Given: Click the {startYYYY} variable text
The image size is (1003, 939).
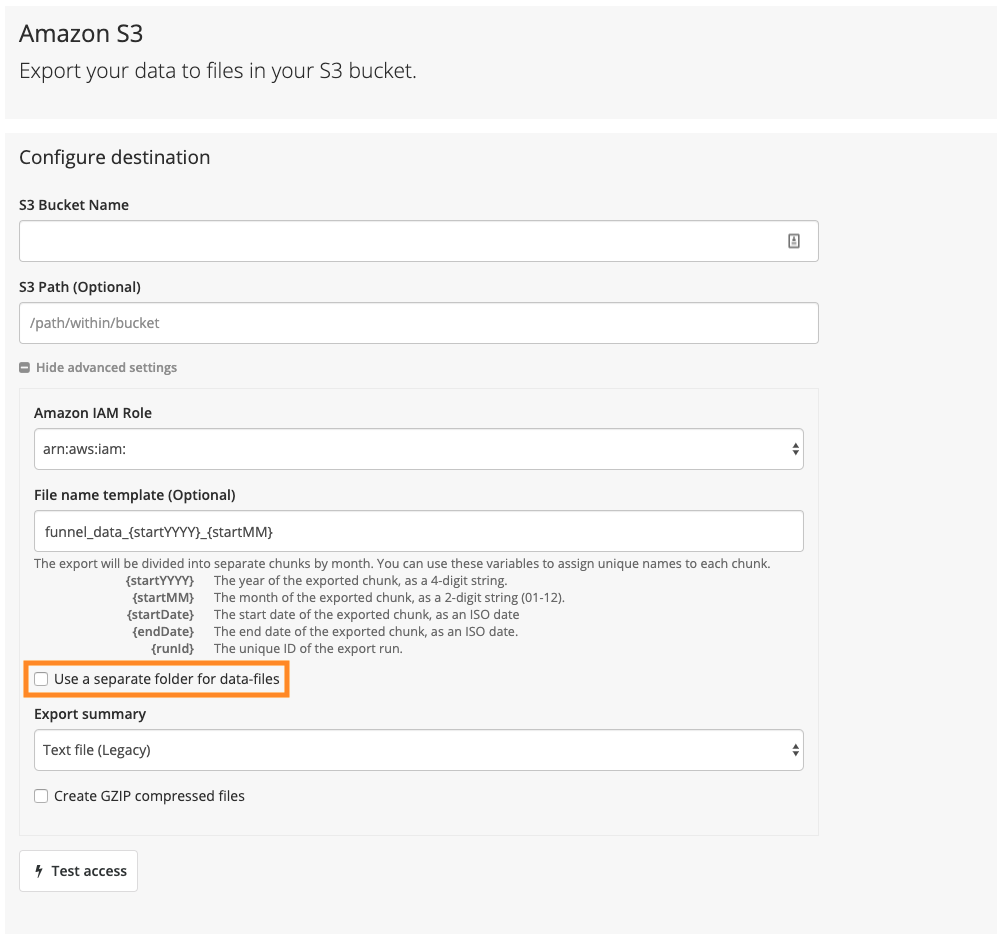Looking at the screenshot, I should [160, 581].
